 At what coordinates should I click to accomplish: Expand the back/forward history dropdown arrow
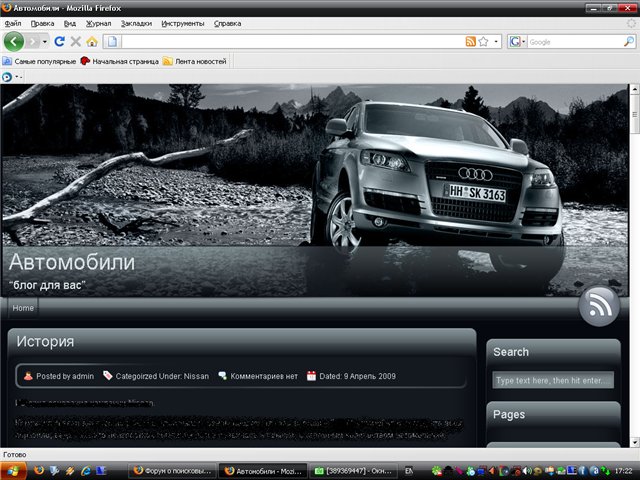click(x=45, y=41)
